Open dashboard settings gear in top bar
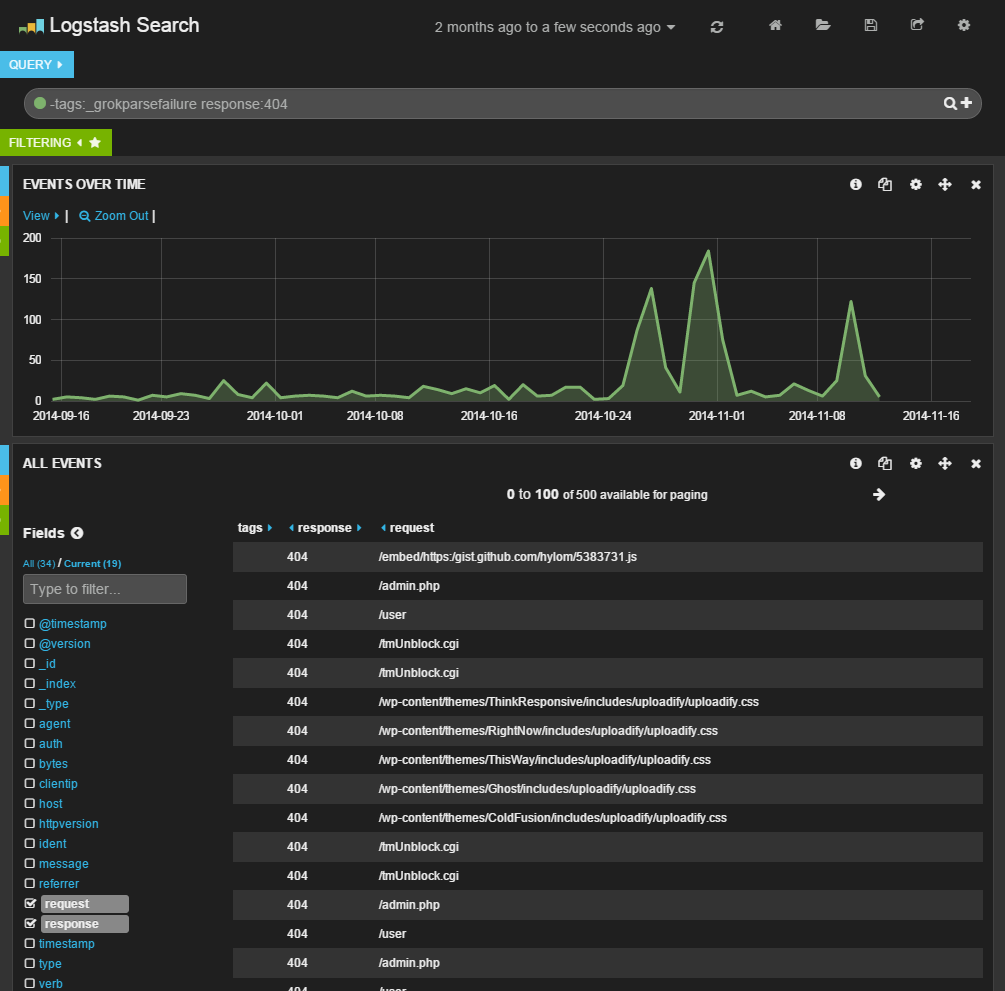This screenshot has height=991, width=1005. (x=964, y=26)
